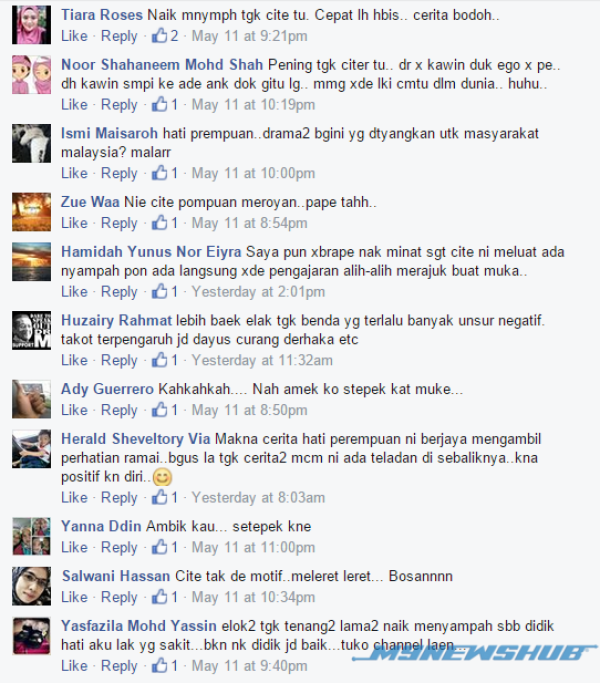Open timestamp Yesterday at 8:03am
Image resolution: width=600 pixels, height=683 pixels.
[x=258, y=497]
